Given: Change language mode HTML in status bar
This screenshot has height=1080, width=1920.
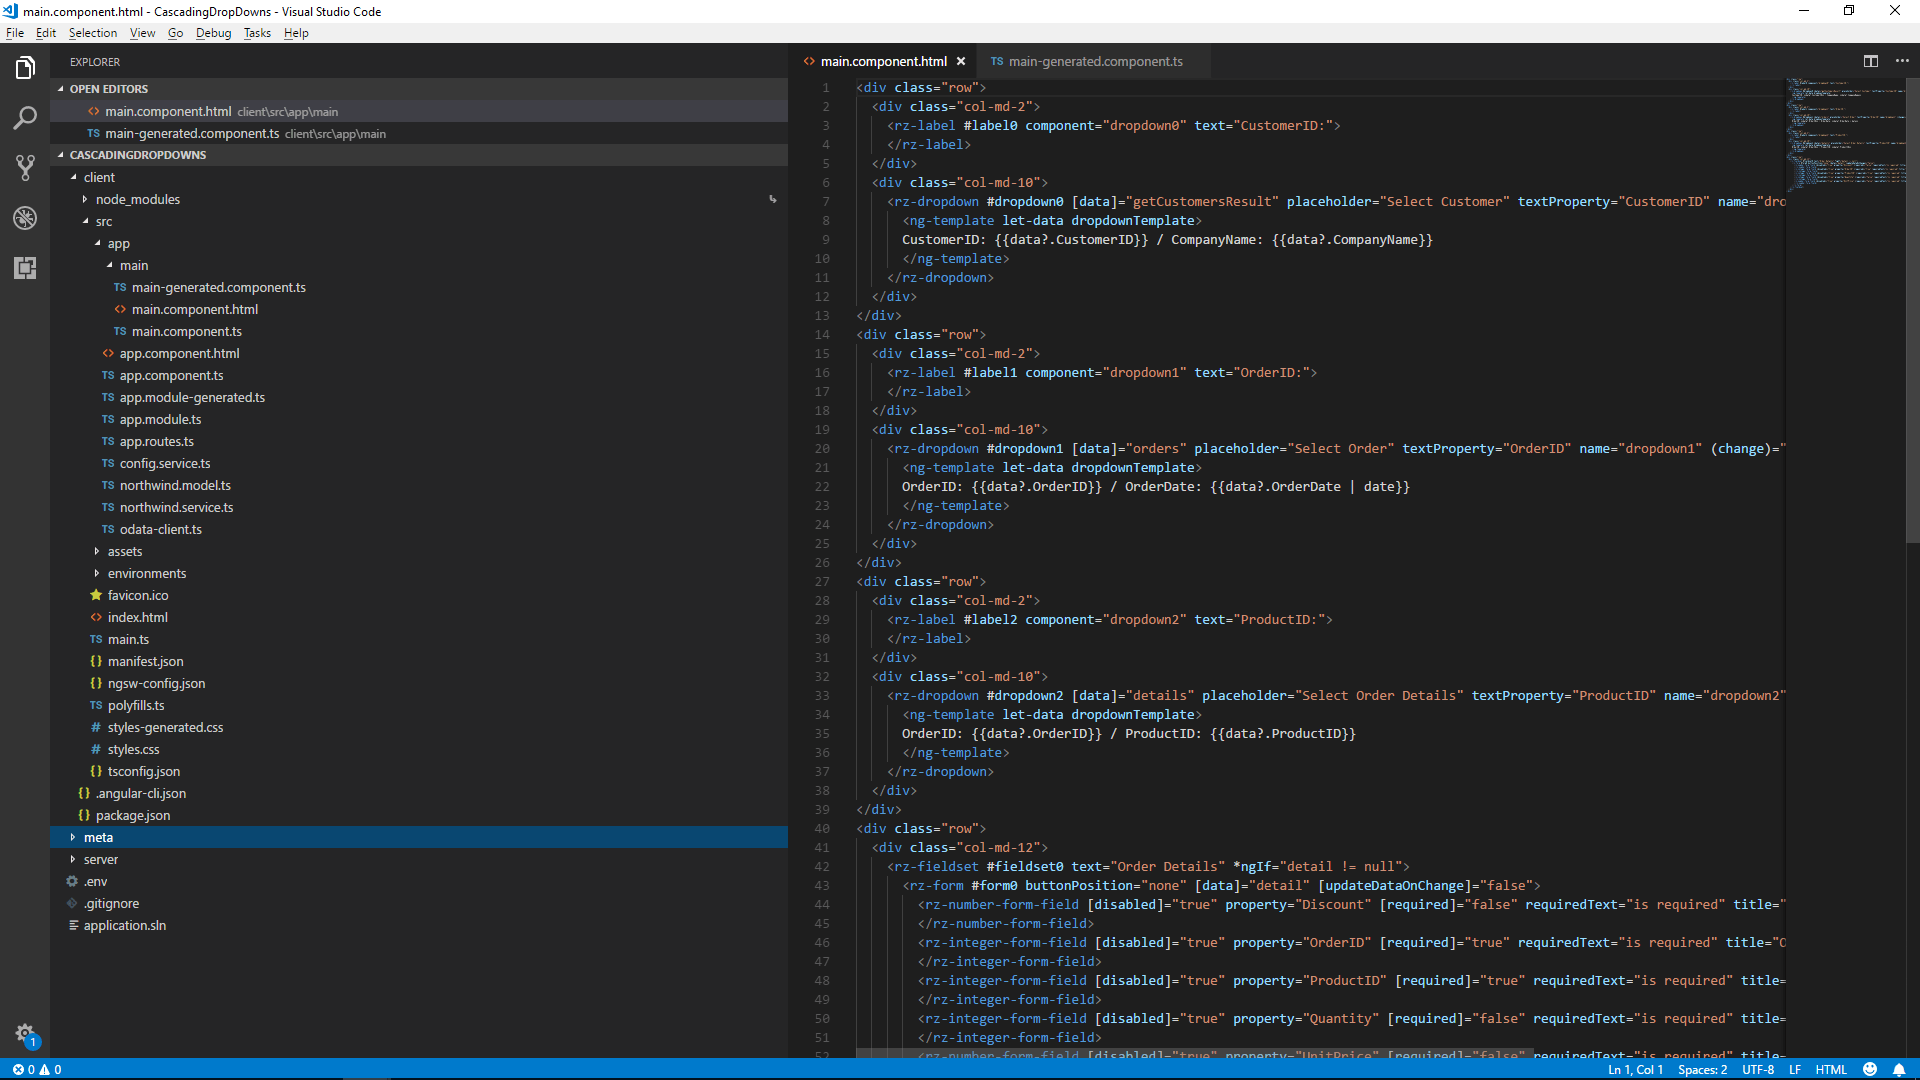Looking at the screenshot, I should click(1831, 1070).
